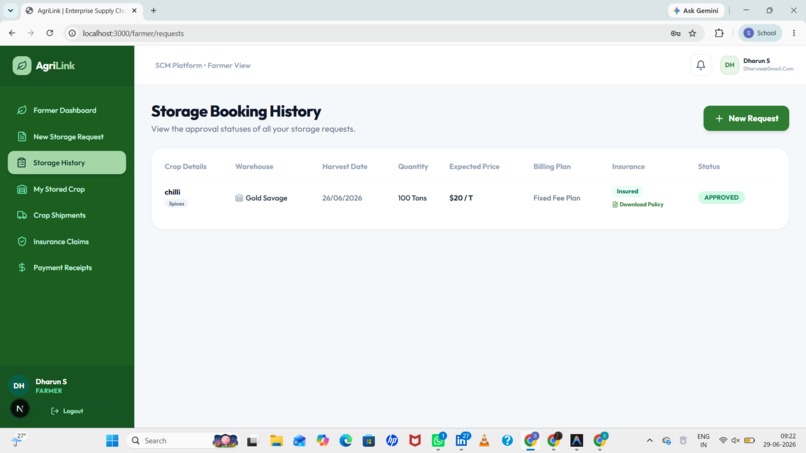The width and height of the screenshot is (806, 453).
Task: Click the Crop Details column header
Action: [186, 167]
